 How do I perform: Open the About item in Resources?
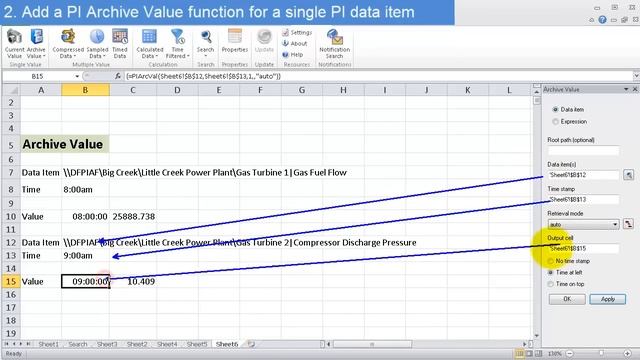[295, 43]
